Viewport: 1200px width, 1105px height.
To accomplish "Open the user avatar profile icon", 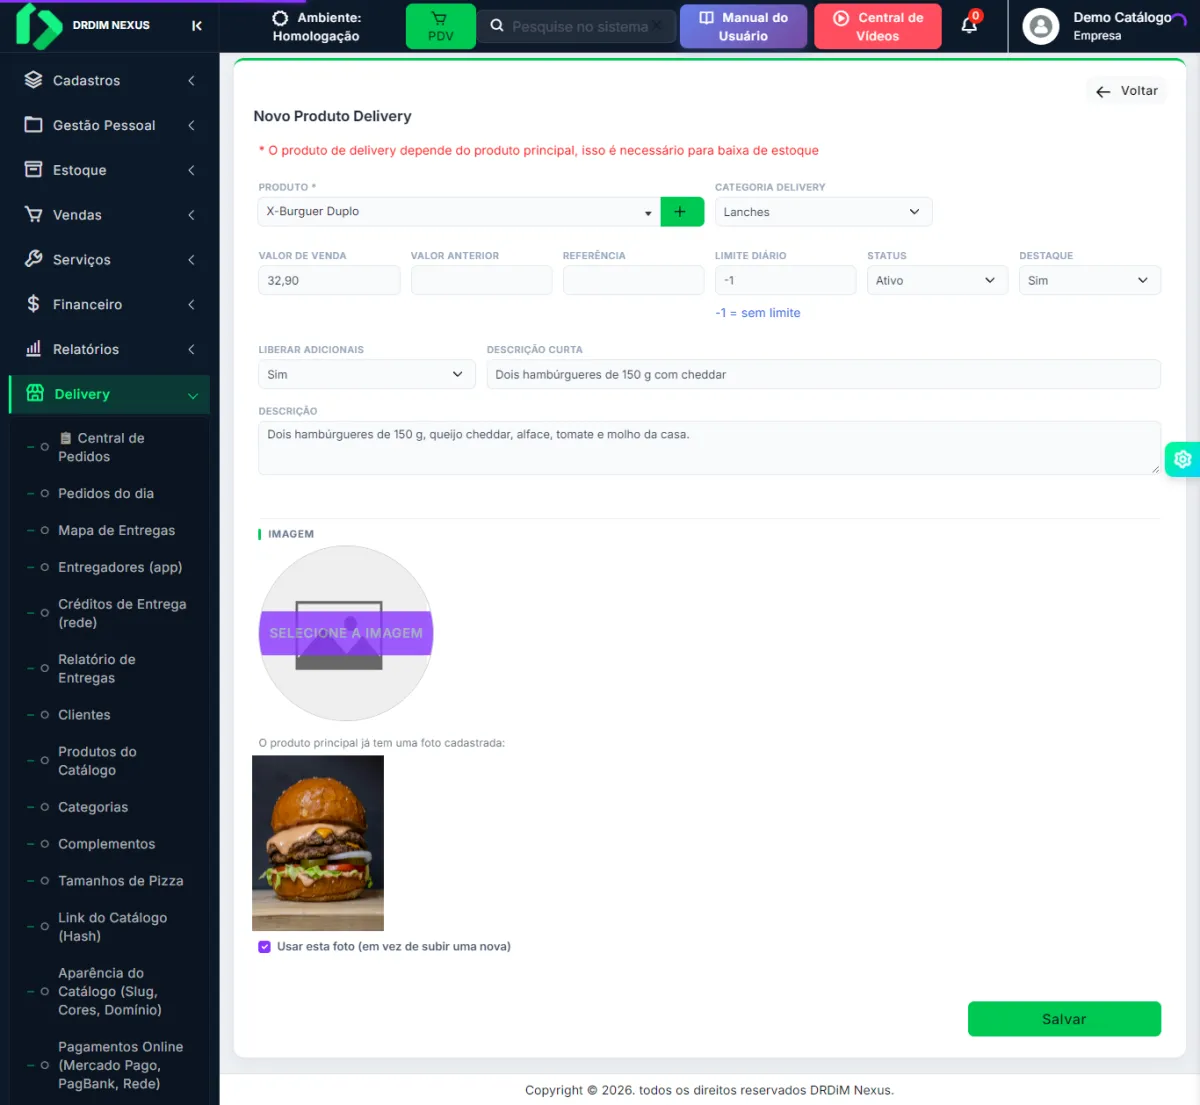I will click(x=1041, y=26).
